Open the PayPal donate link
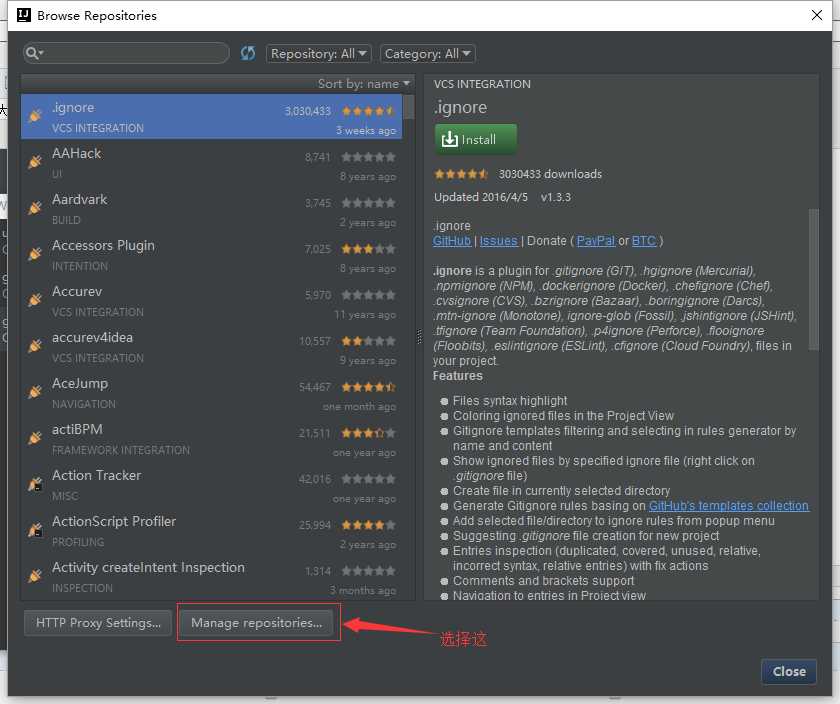The image size is (840, 704). (x=596, y=241)
